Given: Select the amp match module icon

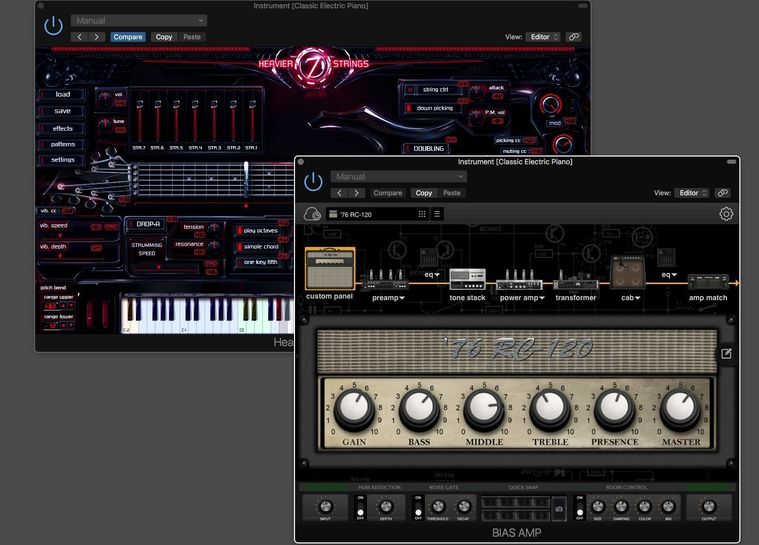Looking at the screenshot, I should click(x=708, y=282).
